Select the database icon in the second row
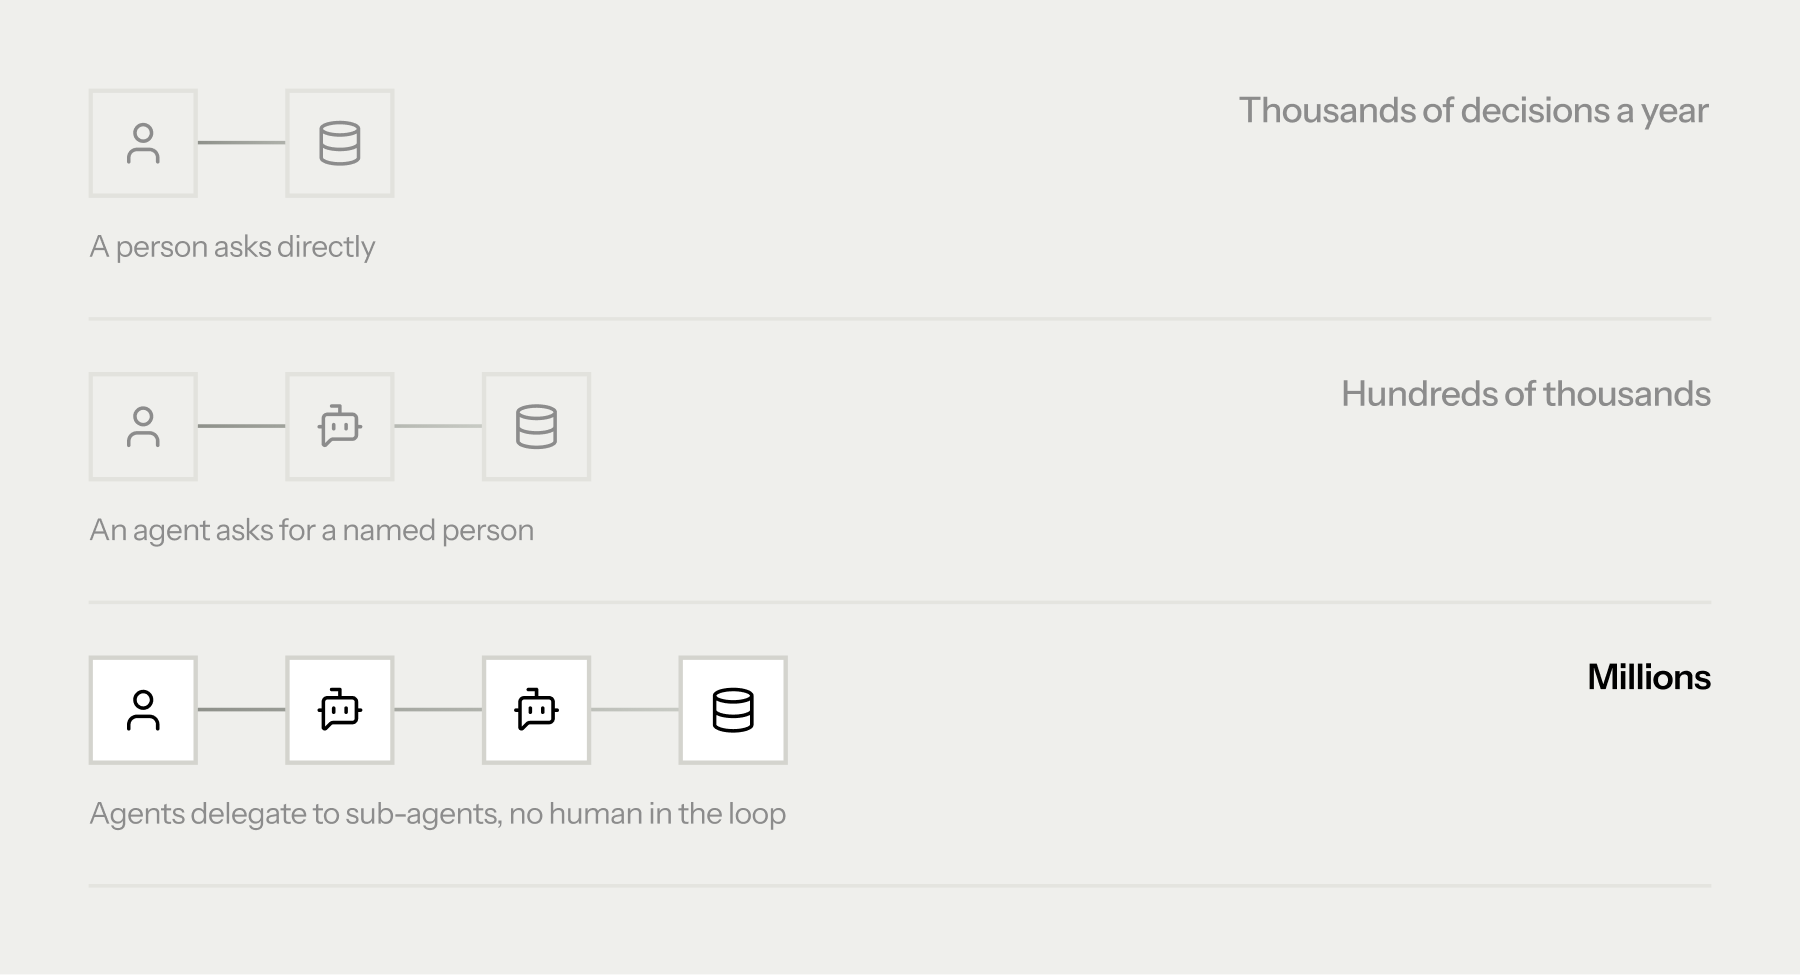1800x975 pixels. pyautogui.click(x=537, y=427)
